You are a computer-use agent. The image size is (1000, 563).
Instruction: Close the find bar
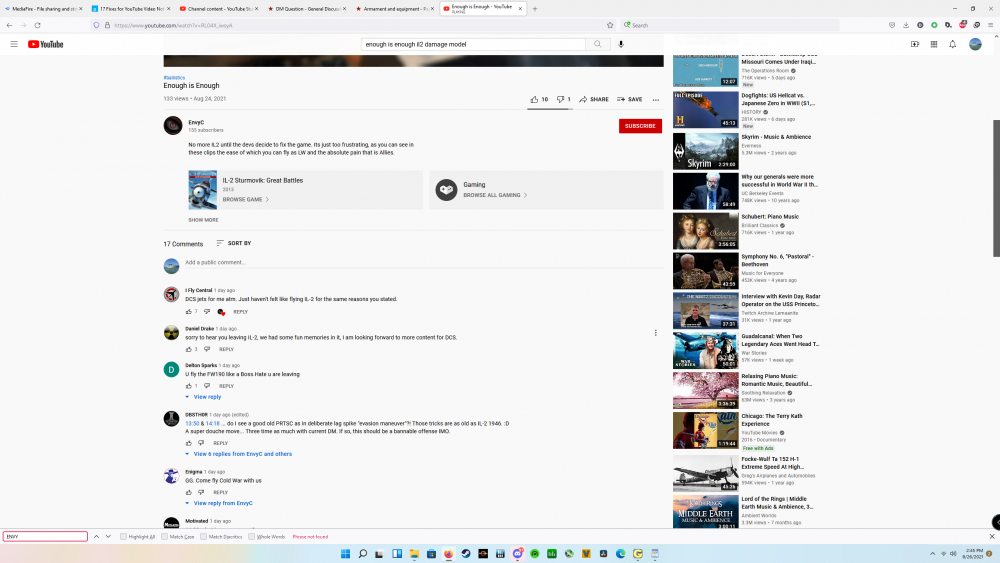pyautogui.click(x=992, y=537)
